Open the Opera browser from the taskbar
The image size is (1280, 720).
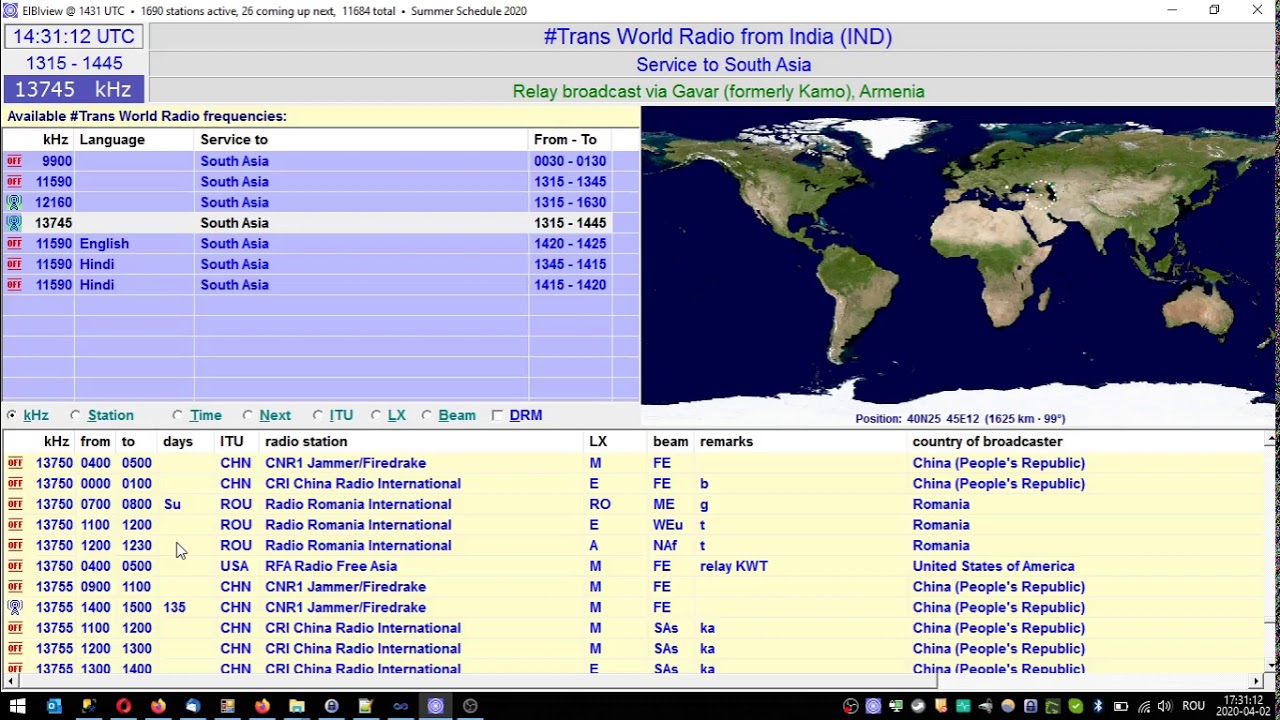tap(123, 706)
